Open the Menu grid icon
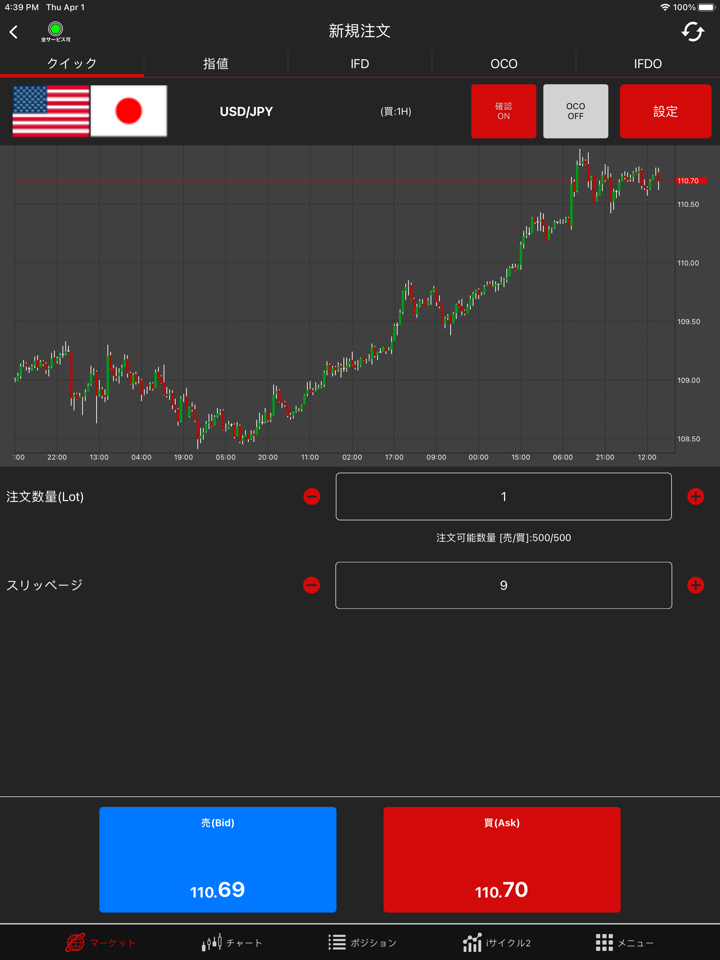This screenshot has height=960, width=720. (x=604, y=942)
